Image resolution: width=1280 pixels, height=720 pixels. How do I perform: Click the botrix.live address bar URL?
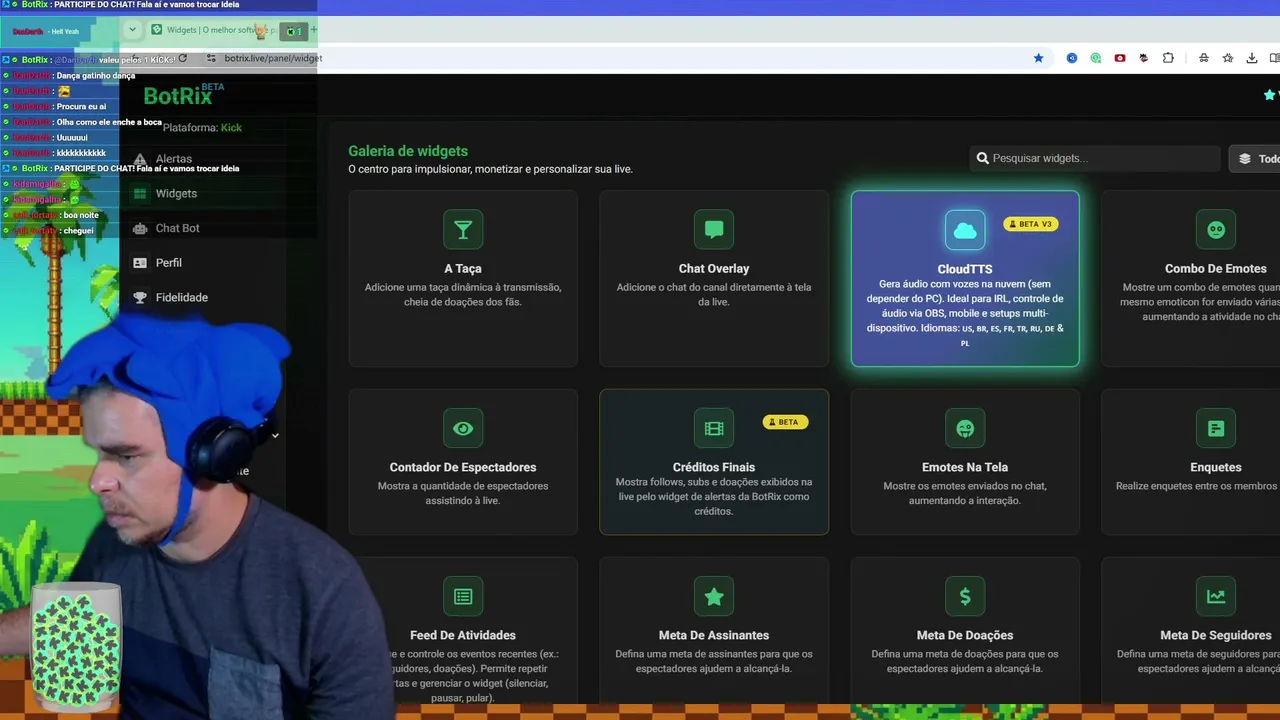pyautogui.click(x=273, y=58)
